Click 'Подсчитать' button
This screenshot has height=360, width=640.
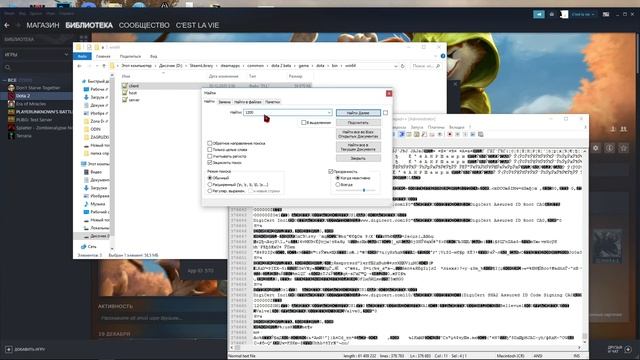coord(358,122)
